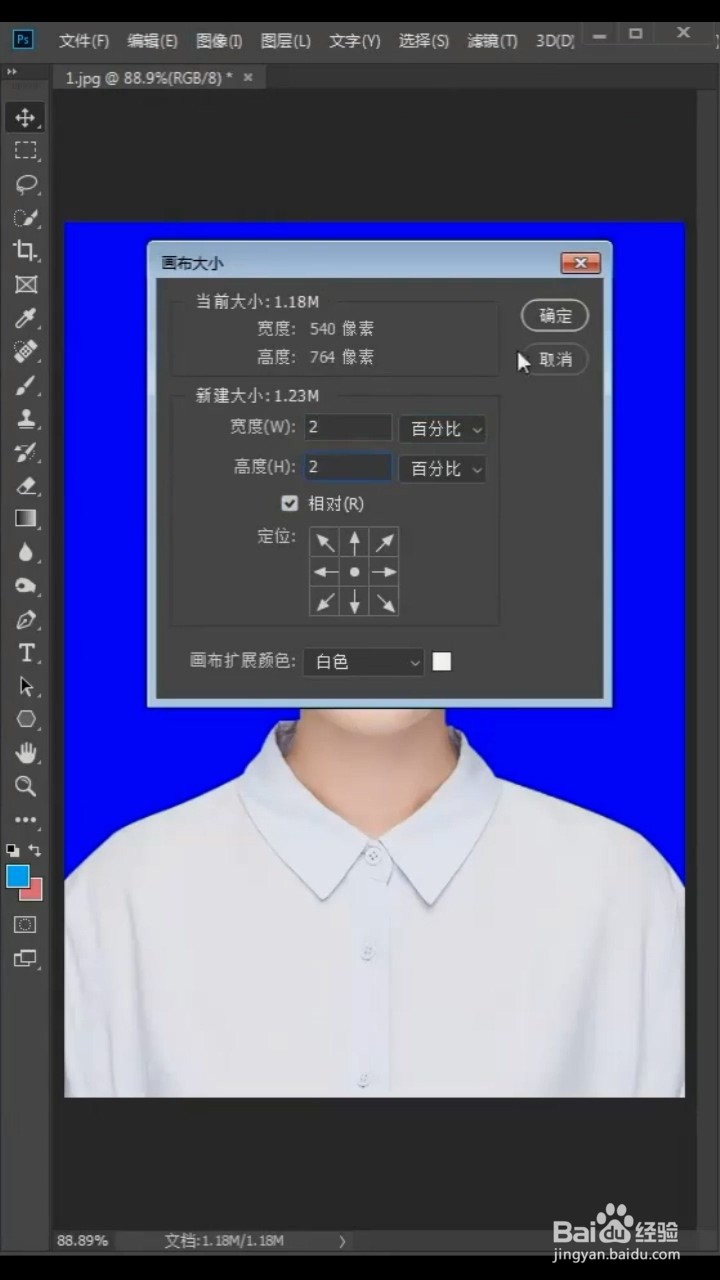Screen dimensions: 720x1280
Task: Open the 编辑(E) menu
Action: click(152, 41)
